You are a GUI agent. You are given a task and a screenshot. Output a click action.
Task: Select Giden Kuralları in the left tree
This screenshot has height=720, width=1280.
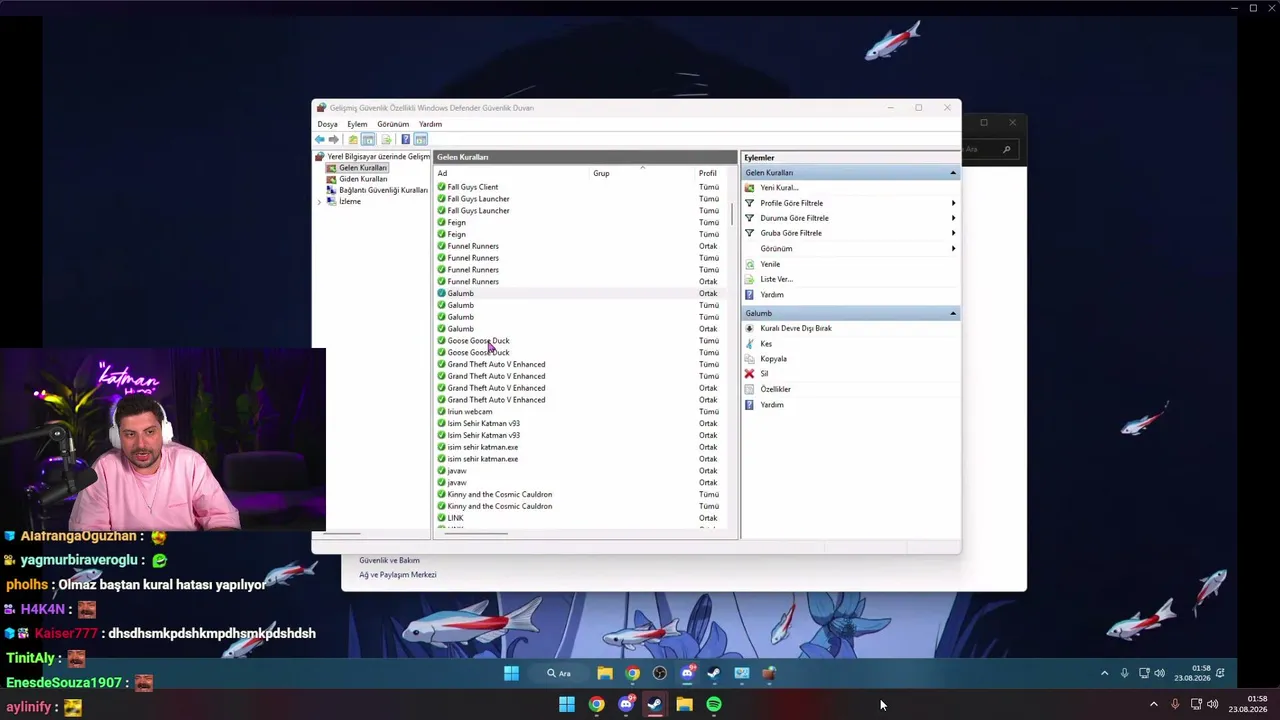pos(363,179)
